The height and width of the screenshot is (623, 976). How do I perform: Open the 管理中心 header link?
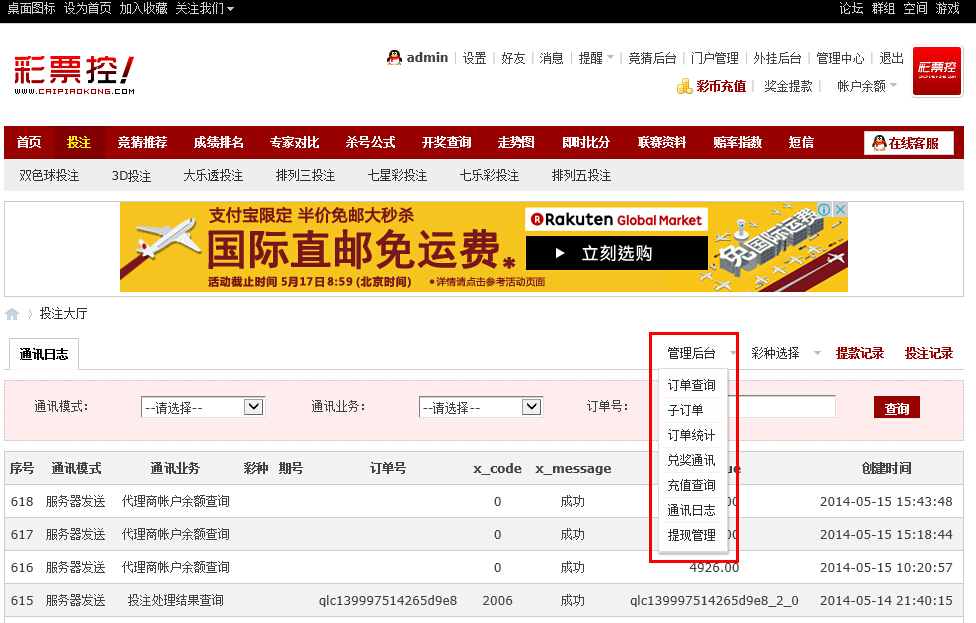(x=840, y=58)
